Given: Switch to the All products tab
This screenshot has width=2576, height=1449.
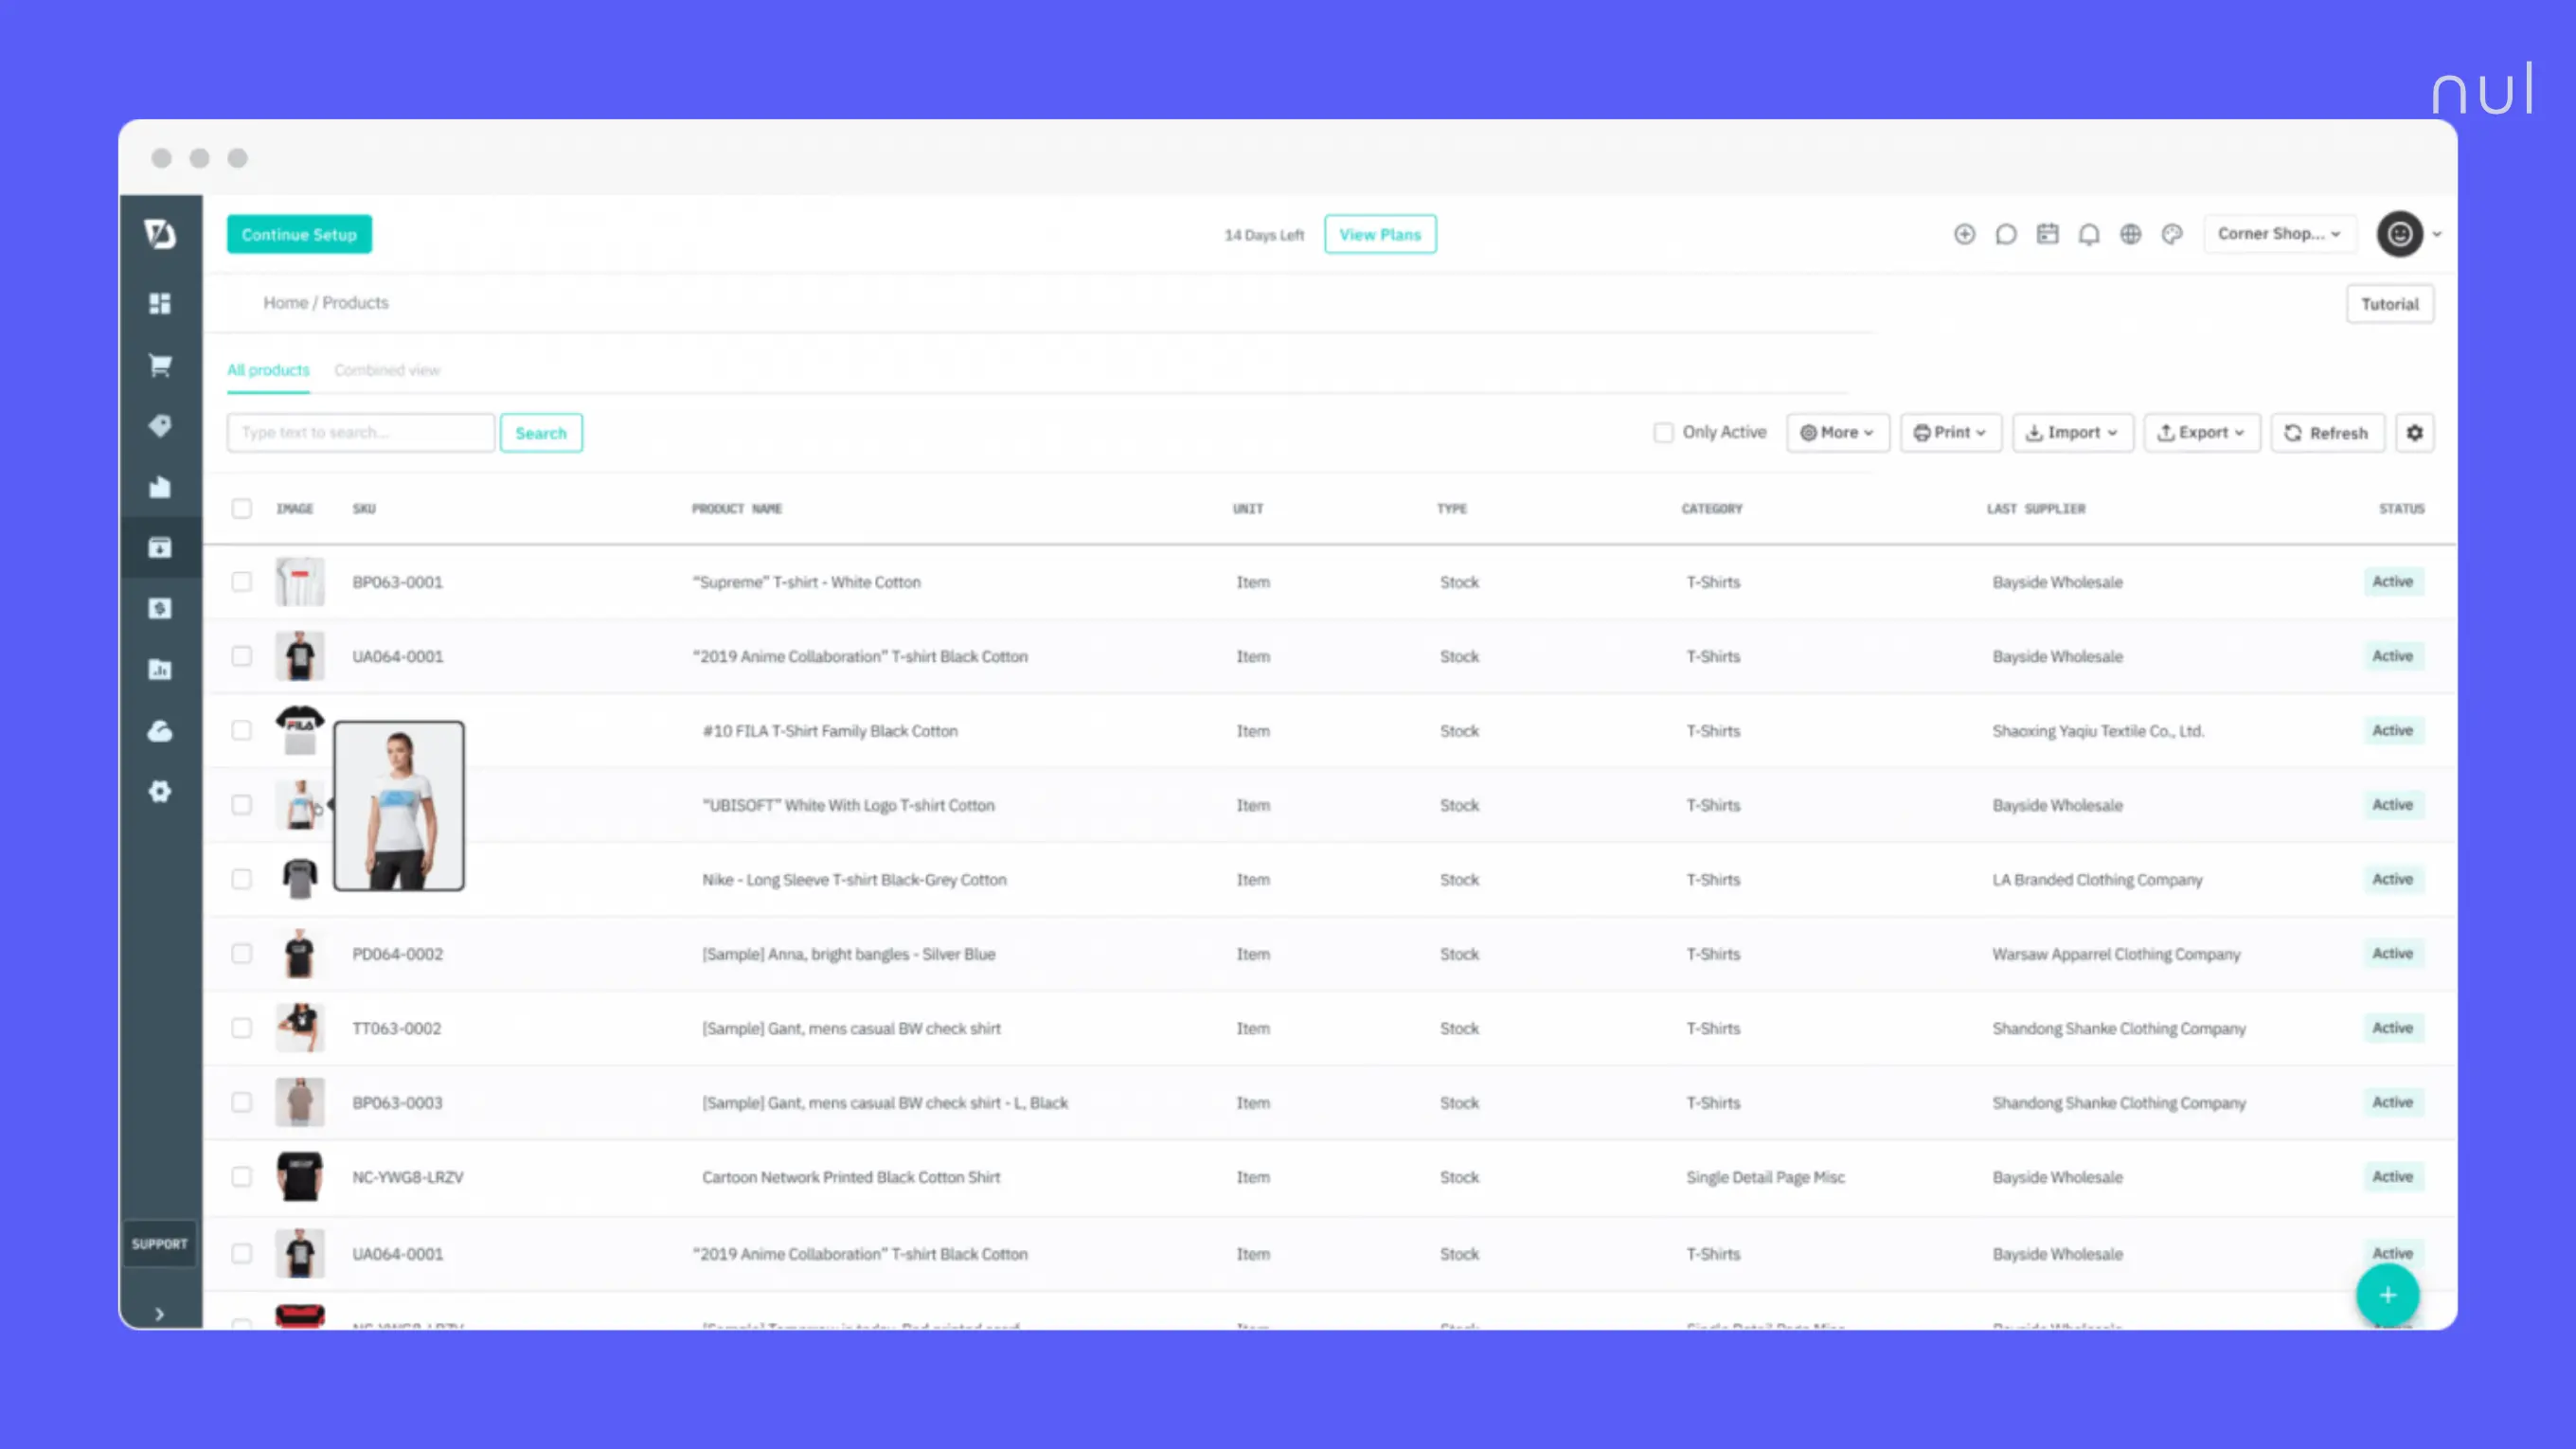Looking at the screenshot, I should tap(268, 370).
